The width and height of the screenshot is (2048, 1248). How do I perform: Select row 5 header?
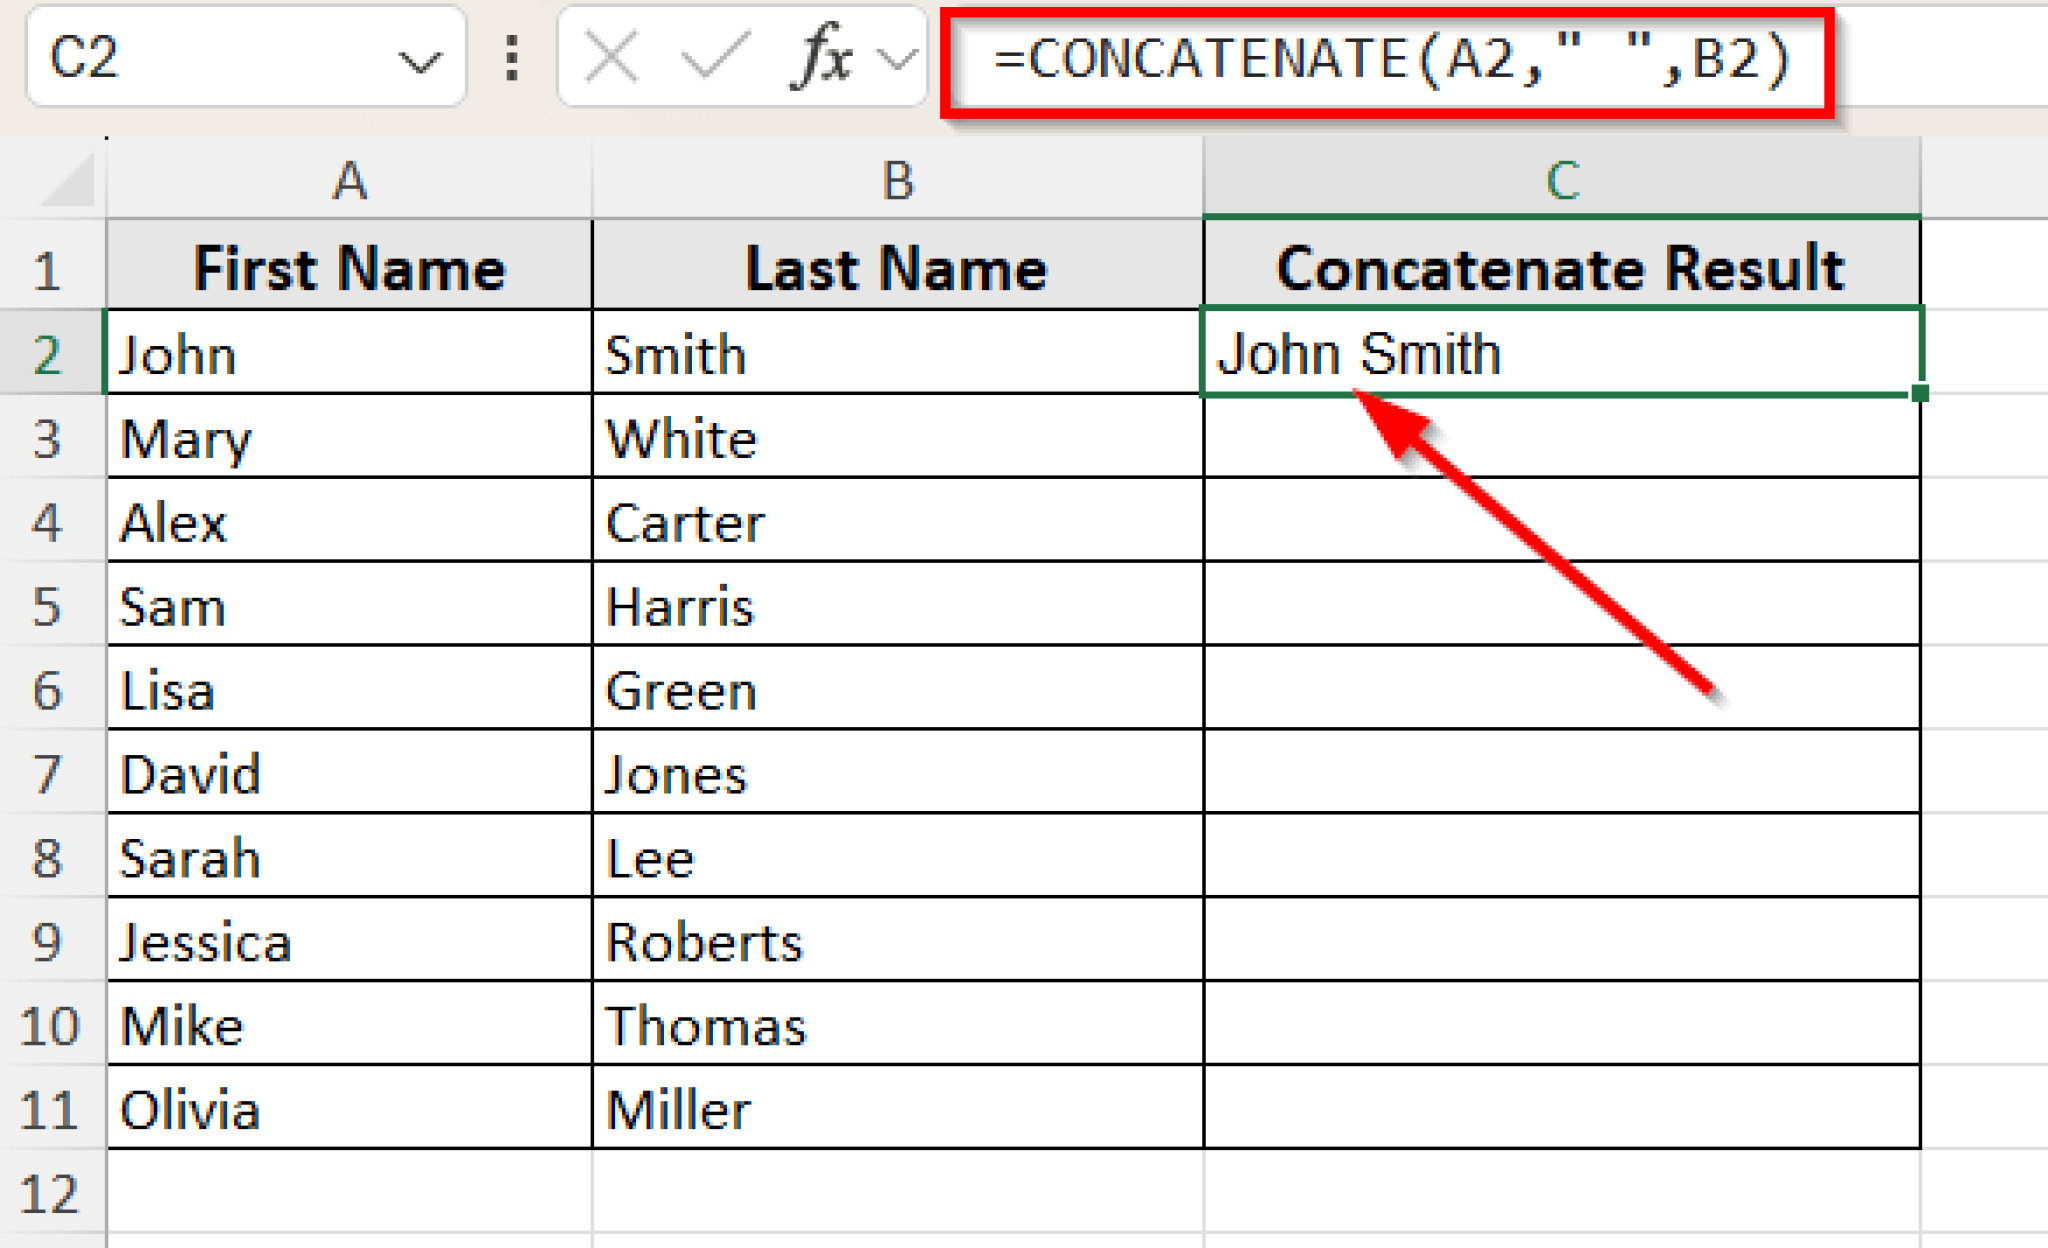[48, 606]
